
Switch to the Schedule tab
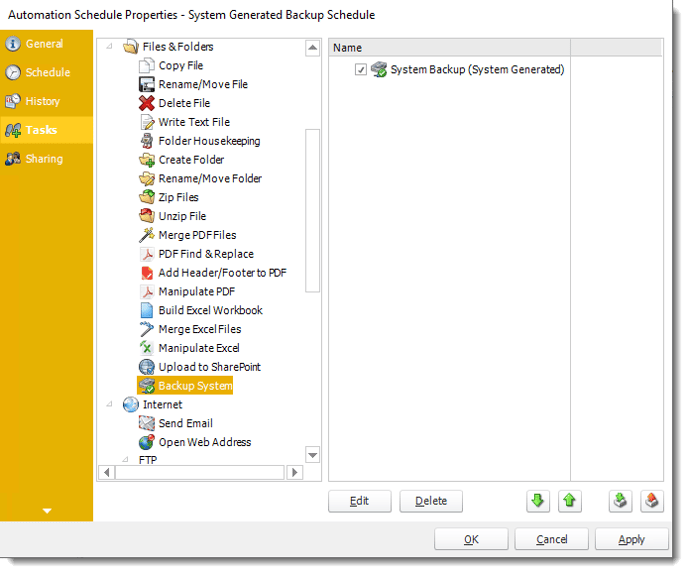[47, 72]
